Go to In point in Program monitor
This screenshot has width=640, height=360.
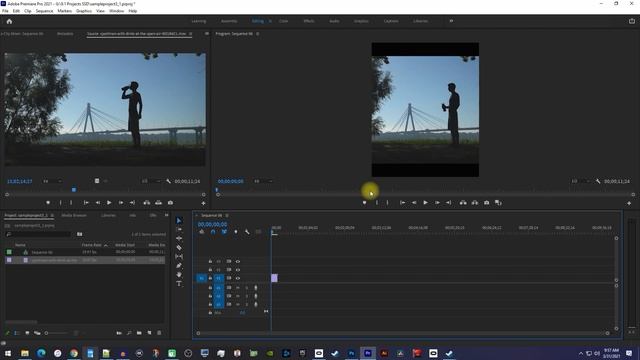[x=402, y=202]
